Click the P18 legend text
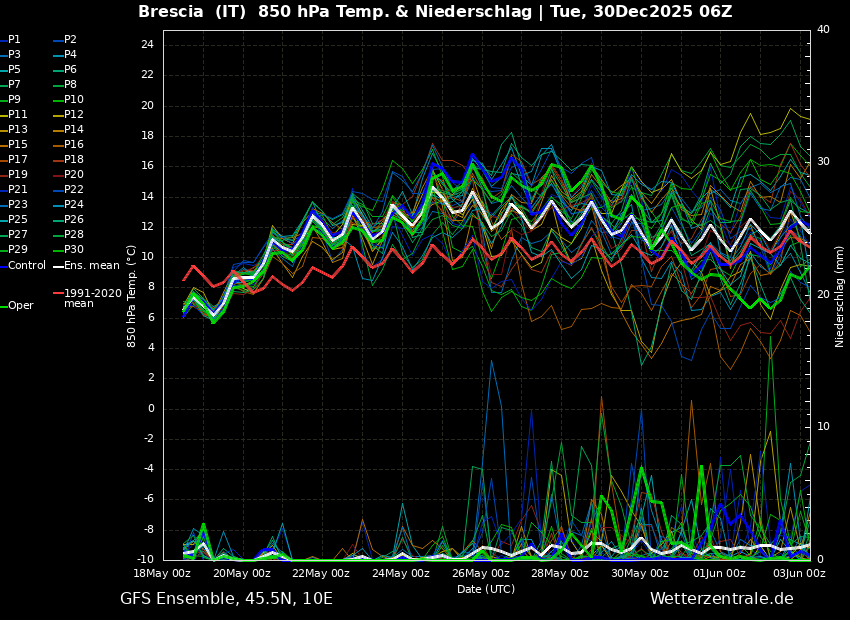The height and width of the screenshot is (620, 850). click(x=74, y=159)
